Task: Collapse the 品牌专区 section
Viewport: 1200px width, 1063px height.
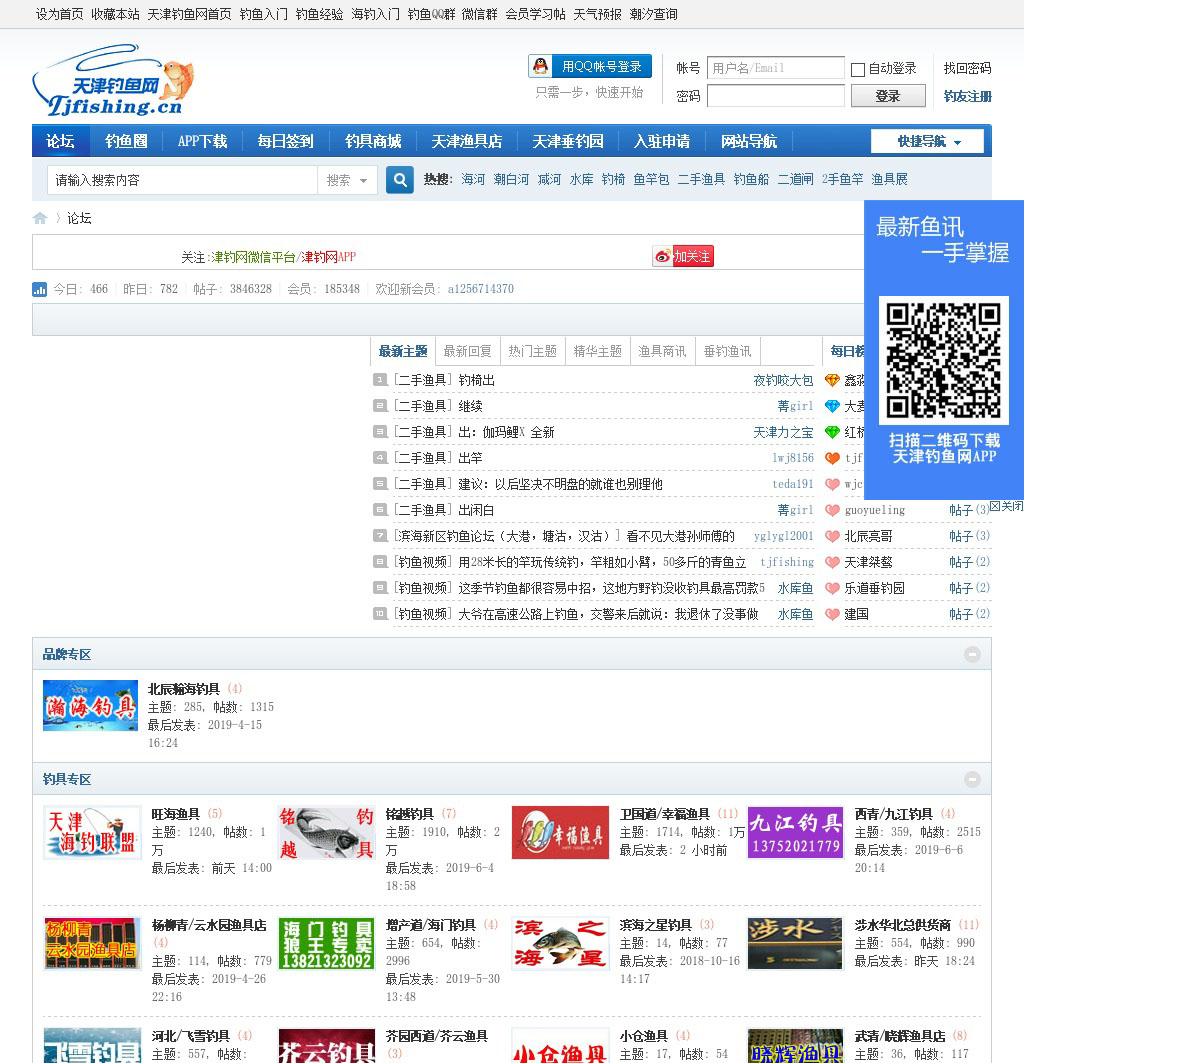Action: 972,654
